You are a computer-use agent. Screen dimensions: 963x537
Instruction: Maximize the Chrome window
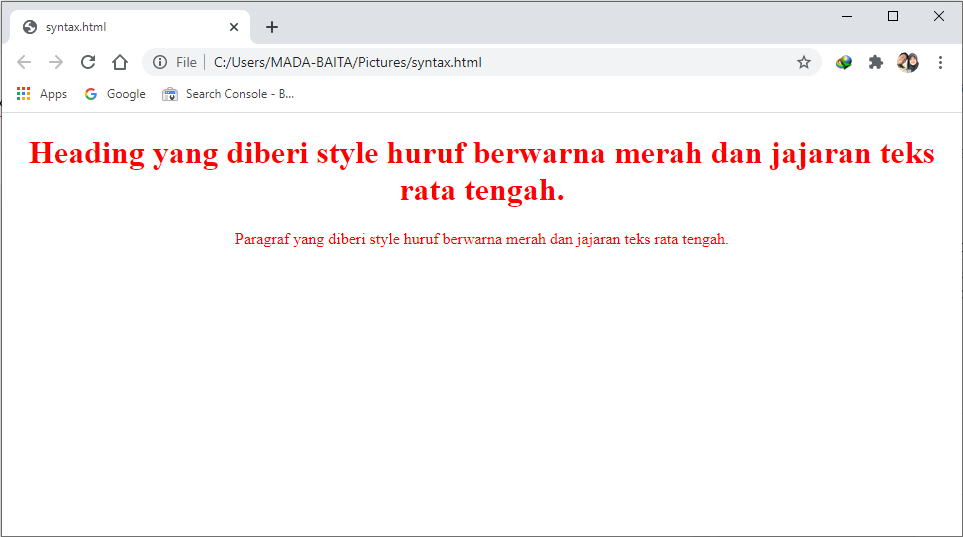click(893, 17)
